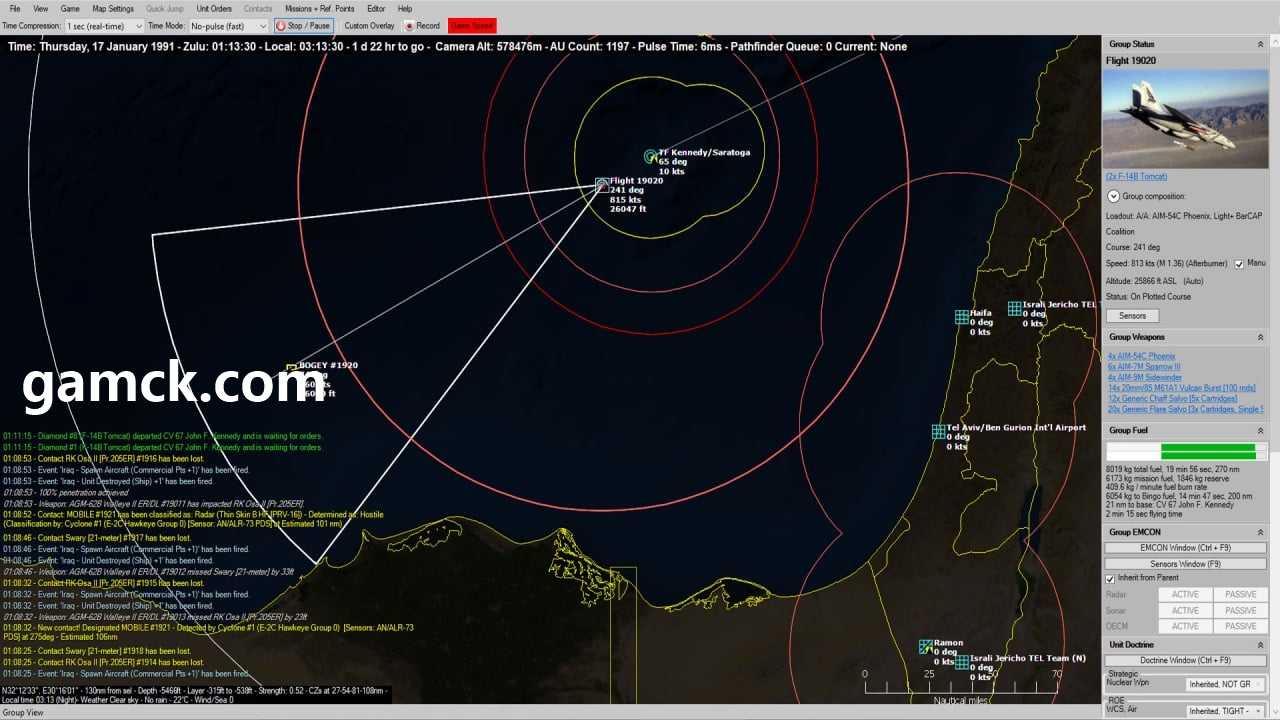
Task: Click the Custom Overlay button
Action: coord(369,26)
